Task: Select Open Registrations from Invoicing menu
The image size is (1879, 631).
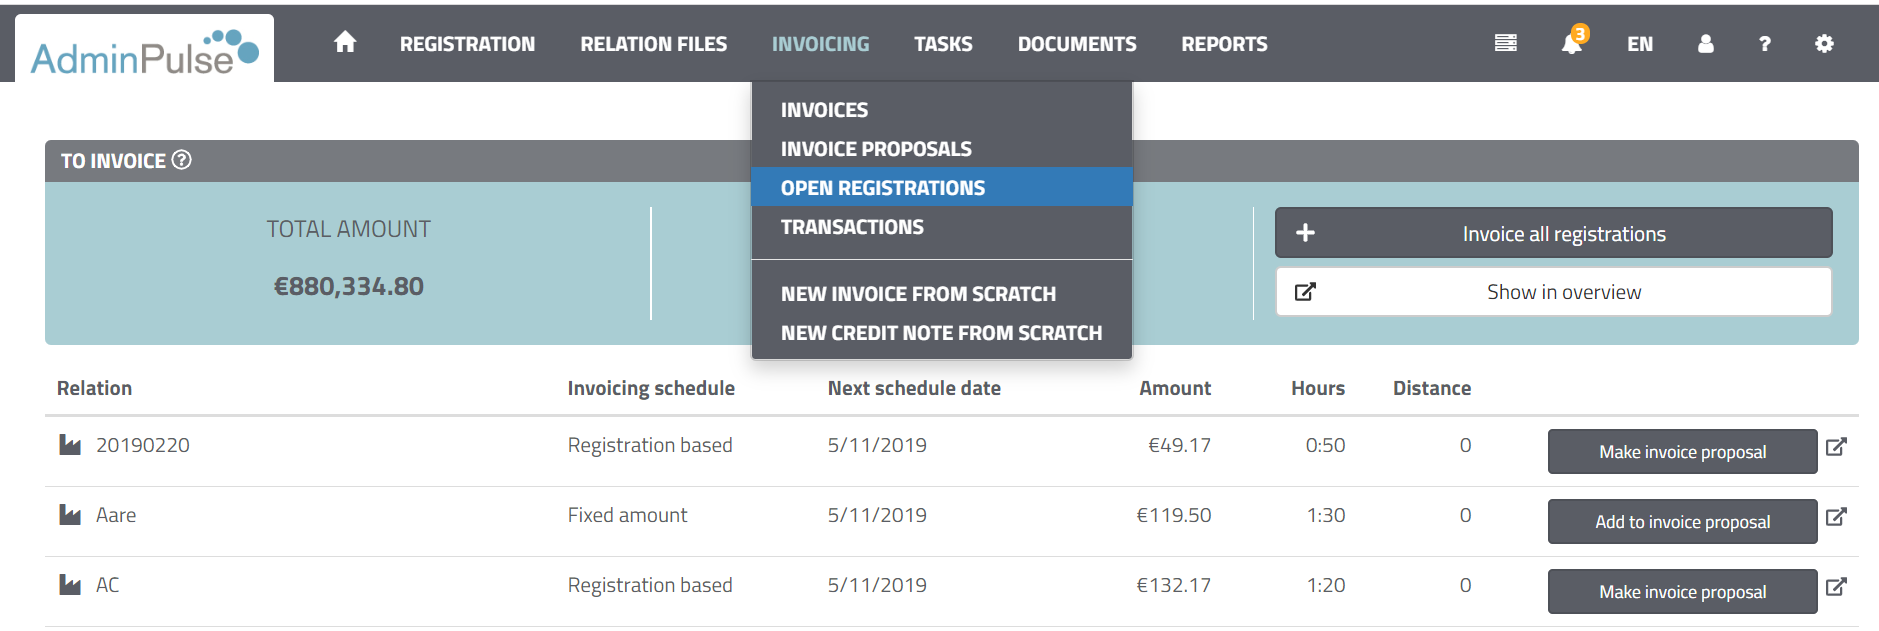Action: pyautogui.click(x=882, y=188)
